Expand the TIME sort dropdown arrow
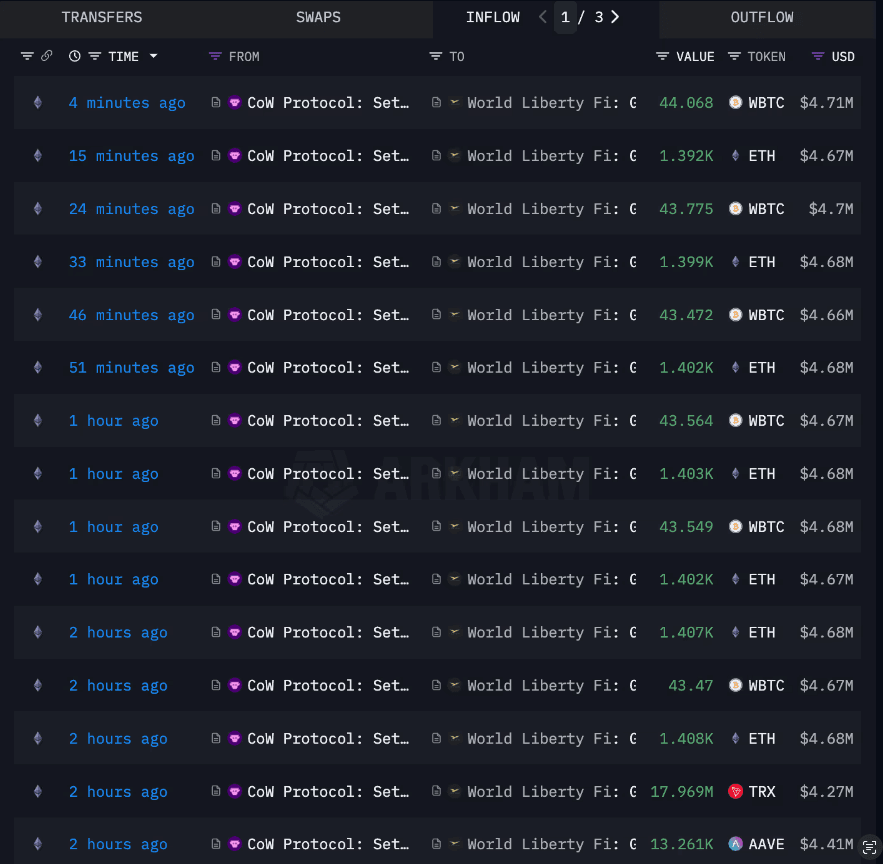Screen dimensions: 883x864 coord(153,56)
